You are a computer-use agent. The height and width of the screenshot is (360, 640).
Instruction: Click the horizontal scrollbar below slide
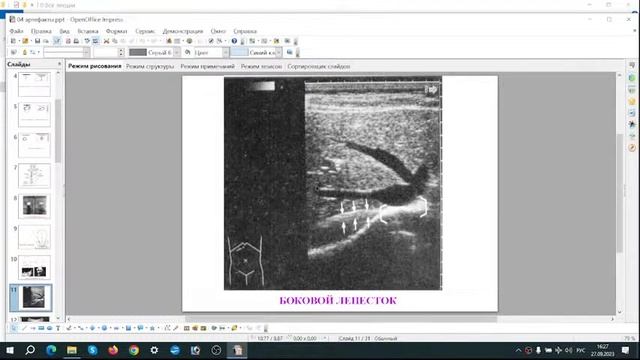point(341,319)
